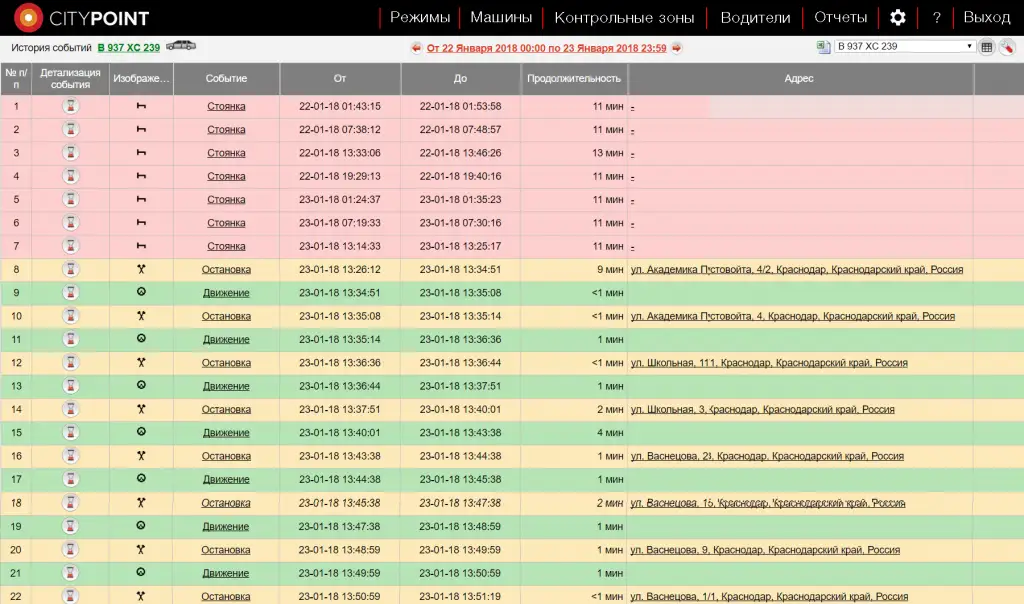Image resolution: width=1024 pixels, height=604 pixels.
Task: Go to previous date range arrow
Action: 416,47
